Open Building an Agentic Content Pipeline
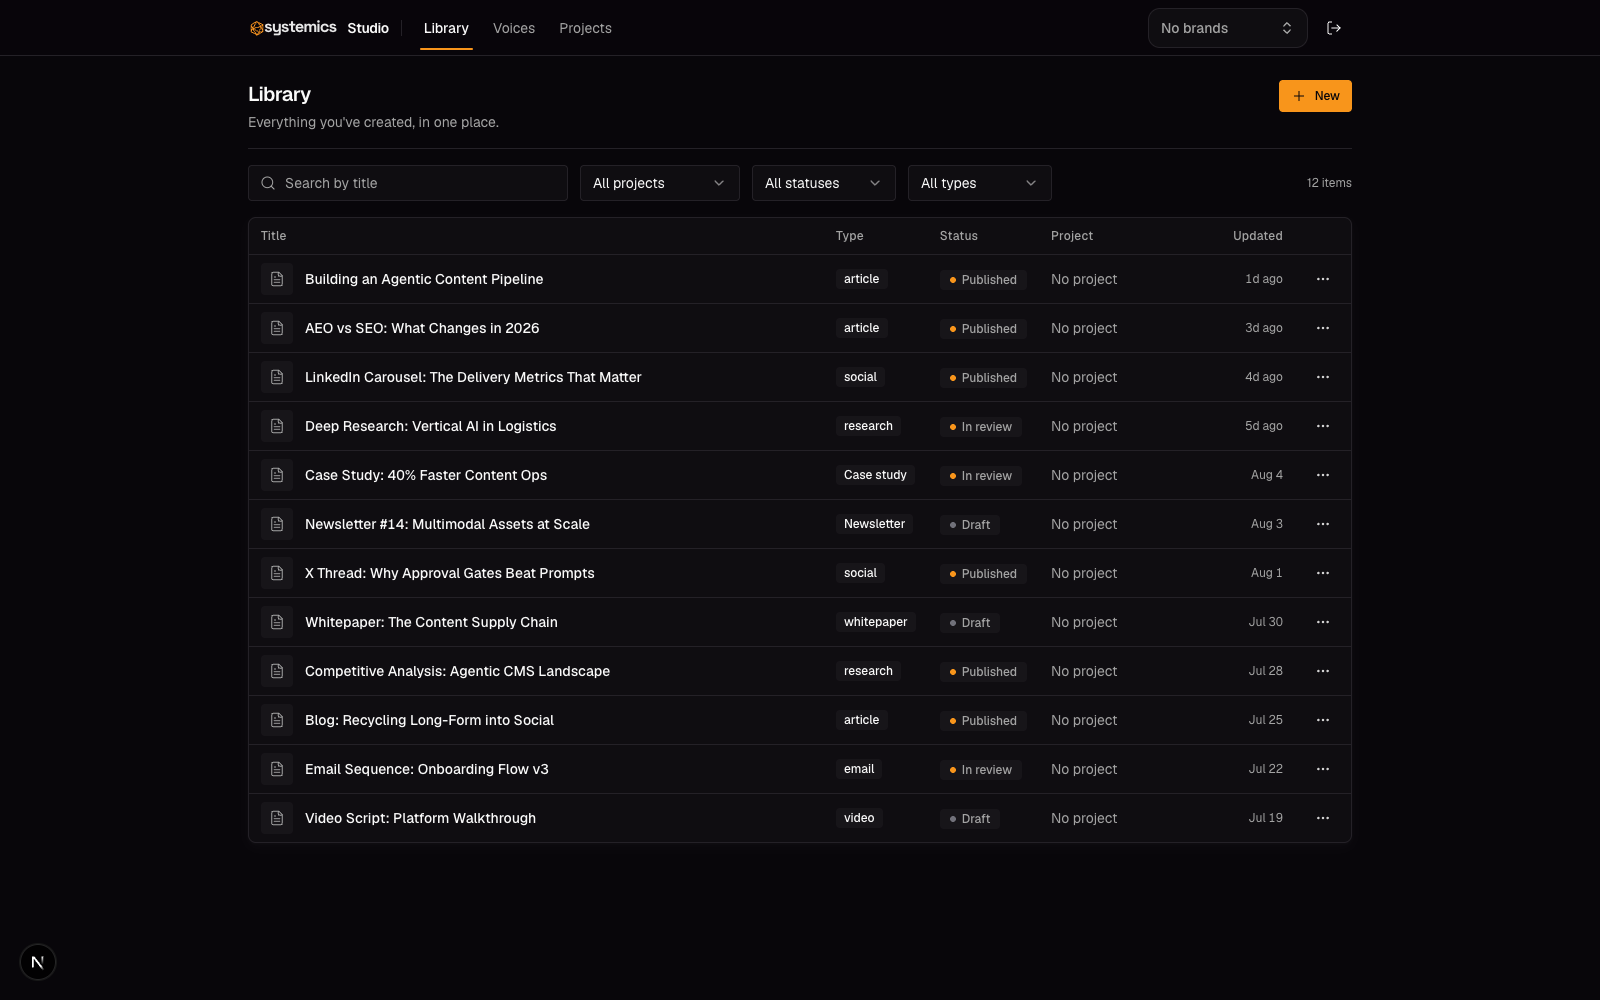The width and height of the screenshot is (1600, 1000). [x=424, y=279]
